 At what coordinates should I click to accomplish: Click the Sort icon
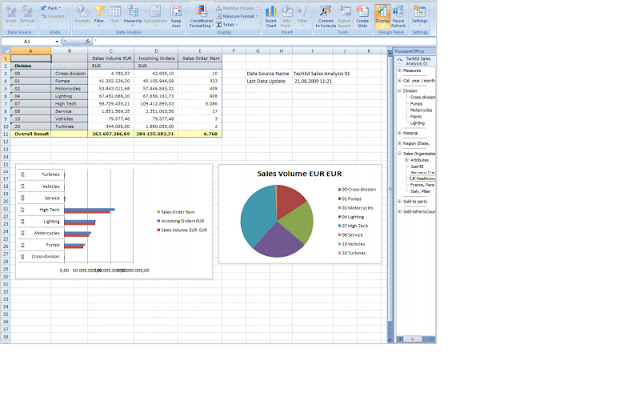[x=115, y=14]
